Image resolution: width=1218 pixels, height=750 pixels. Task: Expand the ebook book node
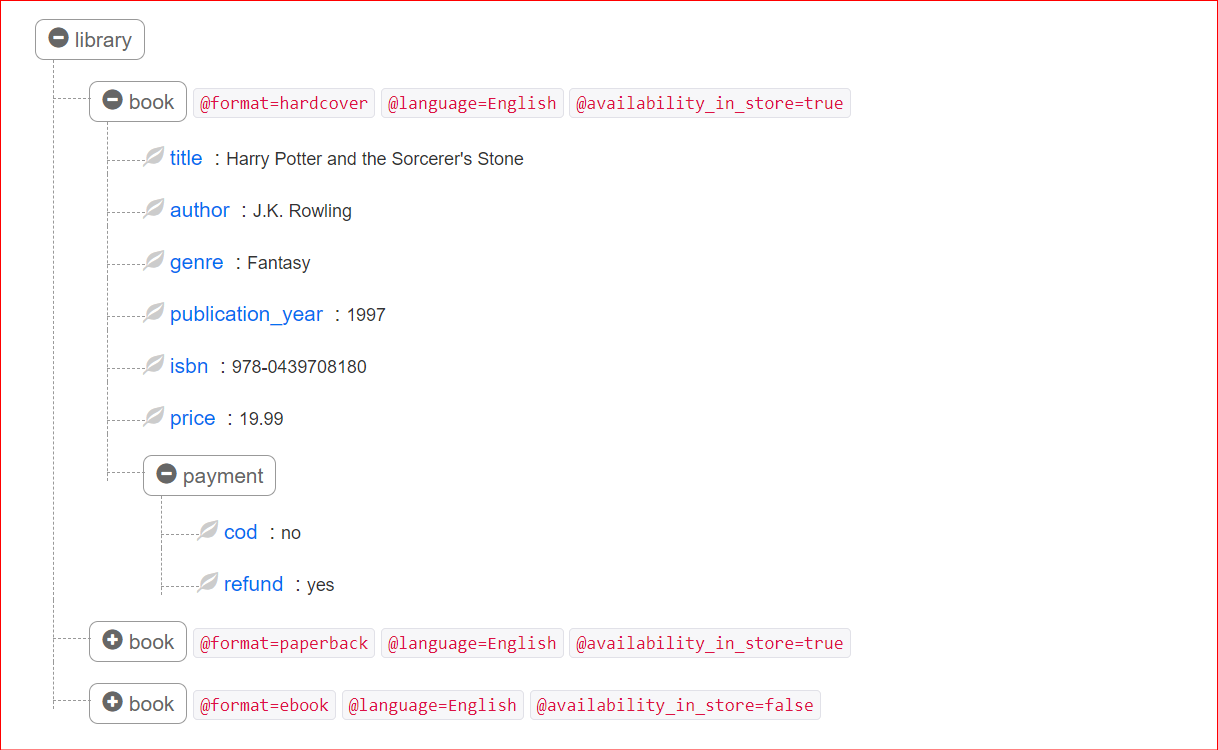coord(113,703)
